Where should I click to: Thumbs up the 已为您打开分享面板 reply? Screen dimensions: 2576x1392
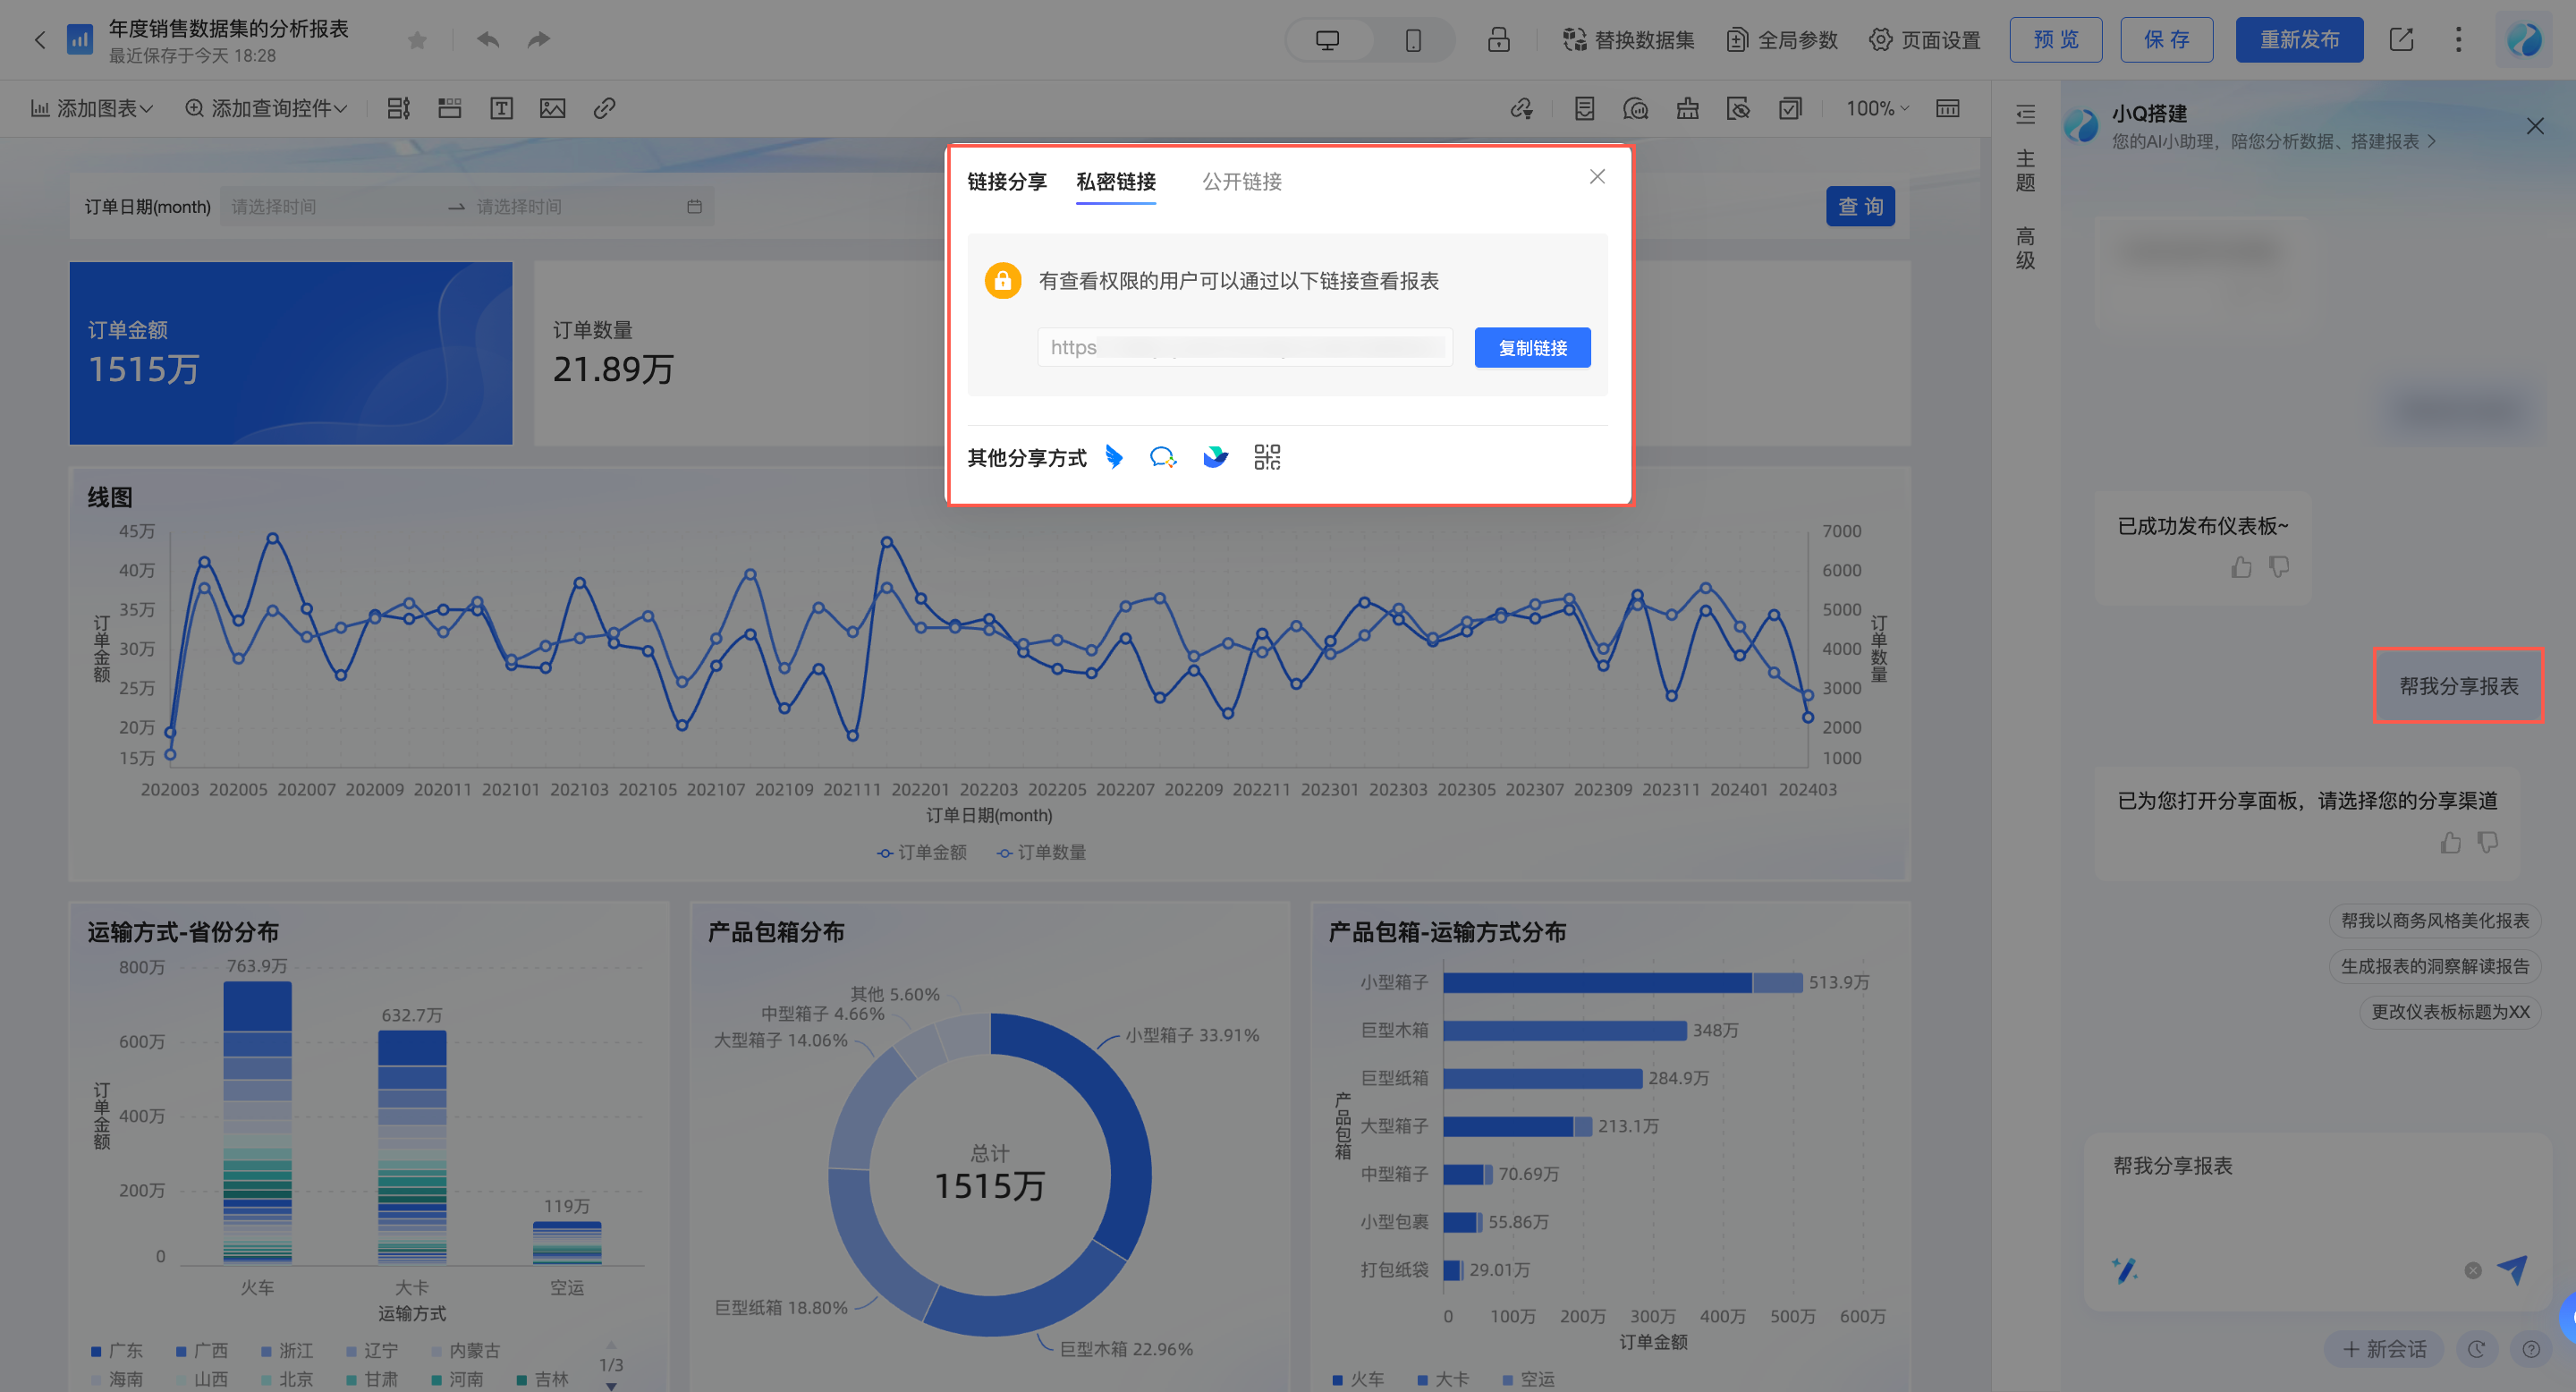point(2450,842)
